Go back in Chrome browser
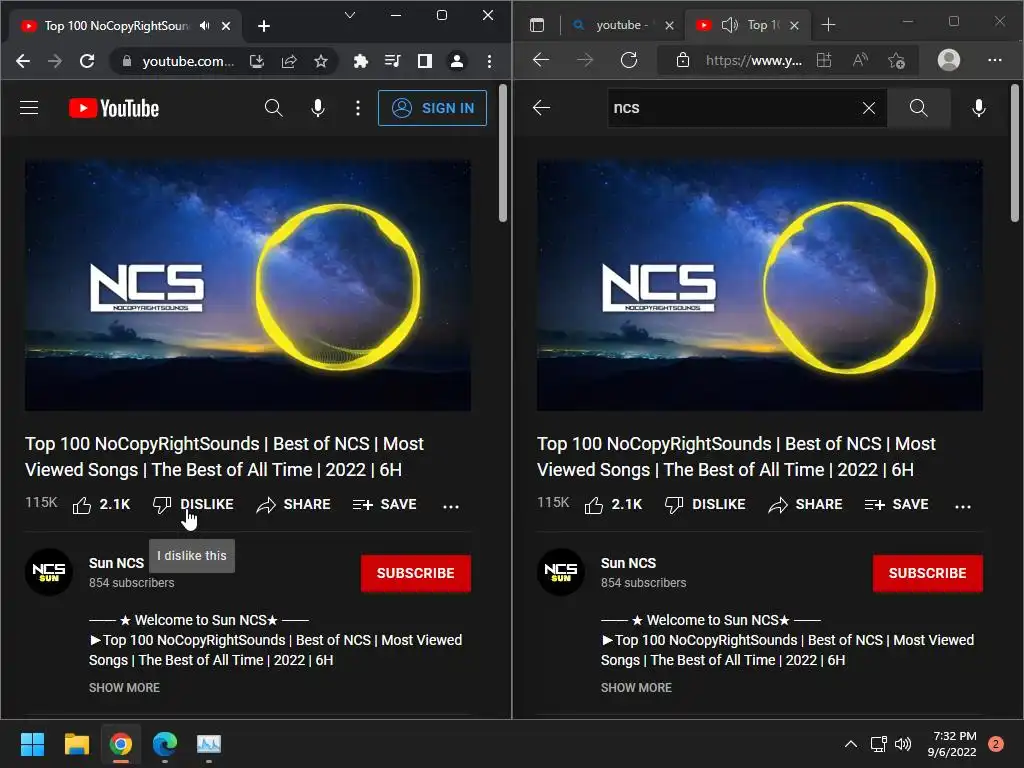This screenshot has width=1024, height=768. (x=23, y=61)
